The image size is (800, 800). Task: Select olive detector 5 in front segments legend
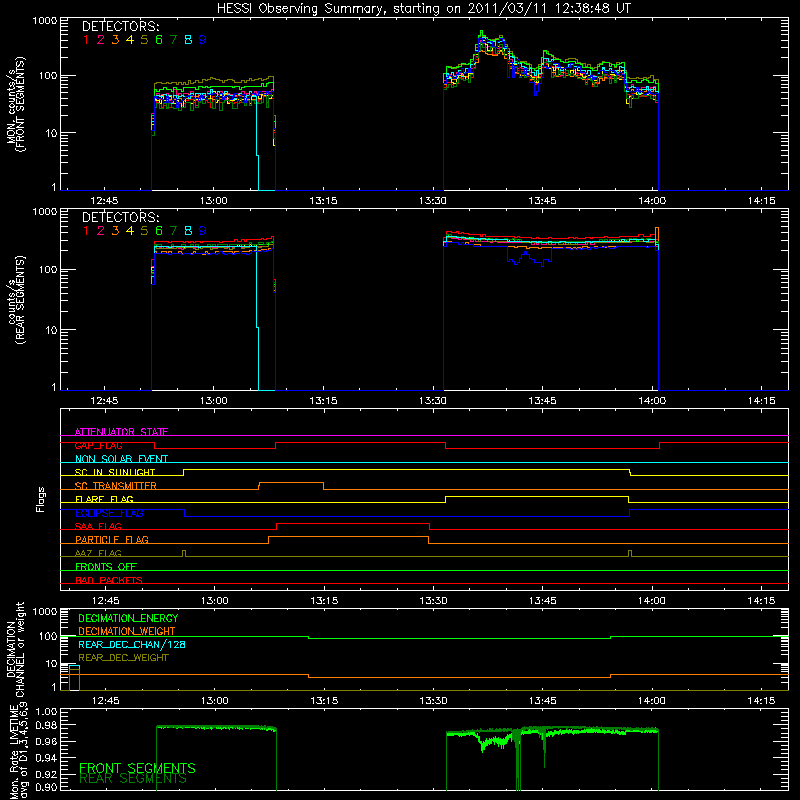coord(144,40)
